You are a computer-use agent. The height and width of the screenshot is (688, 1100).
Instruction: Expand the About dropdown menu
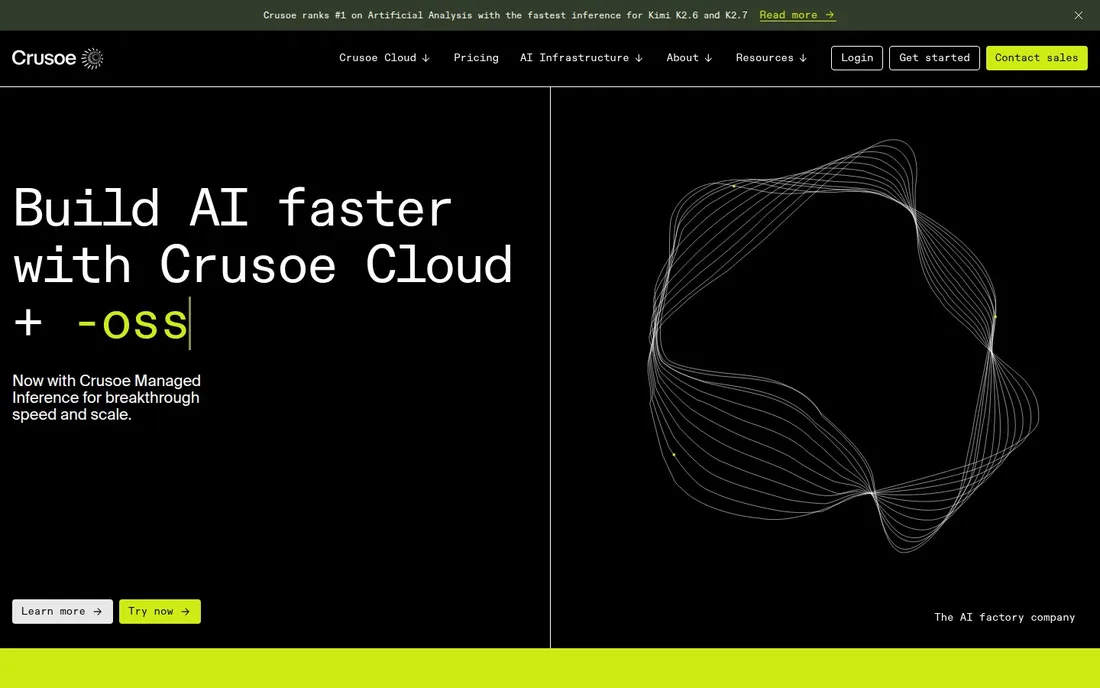click(689, 58)
